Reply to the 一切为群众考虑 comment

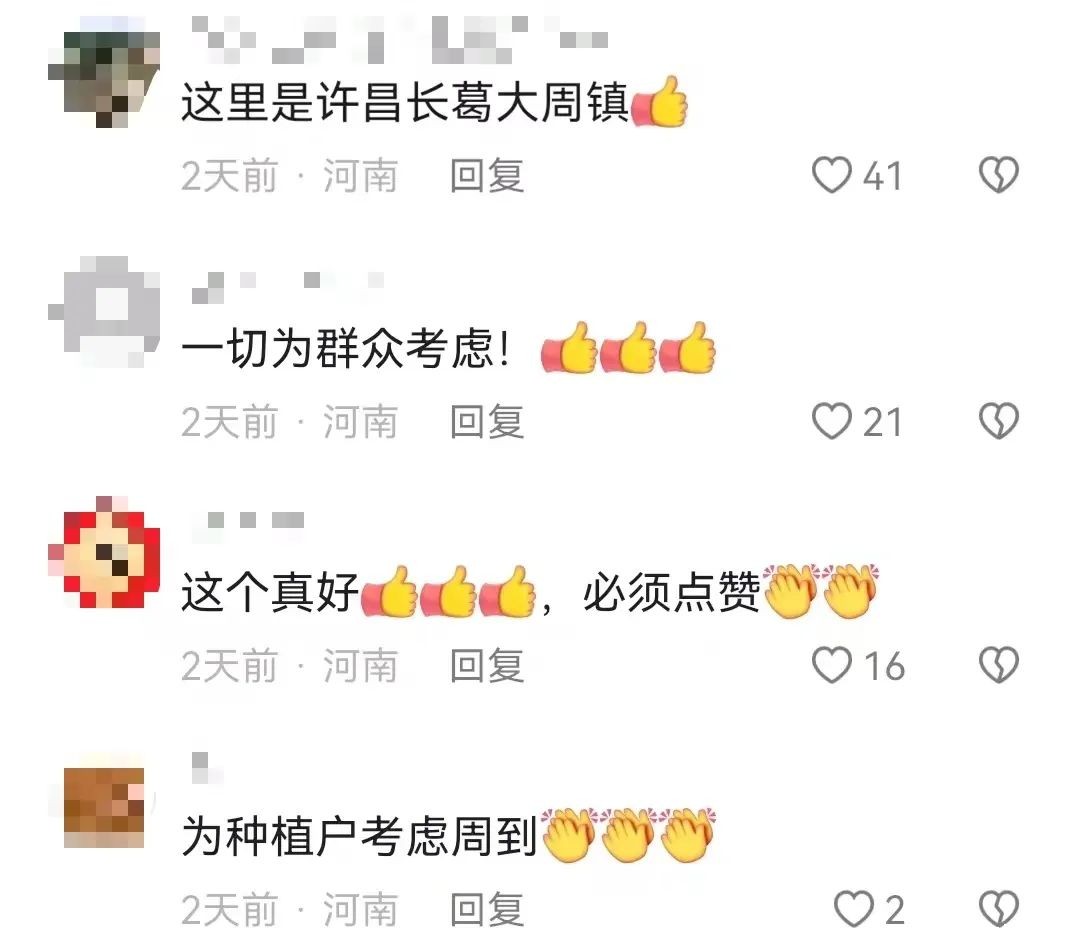(487, 422)
